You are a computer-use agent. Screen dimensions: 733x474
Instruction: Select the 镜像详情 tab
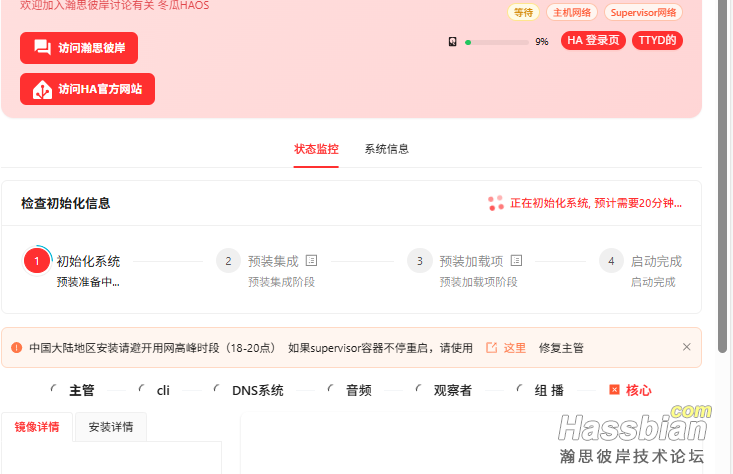(x=37, y=427)
